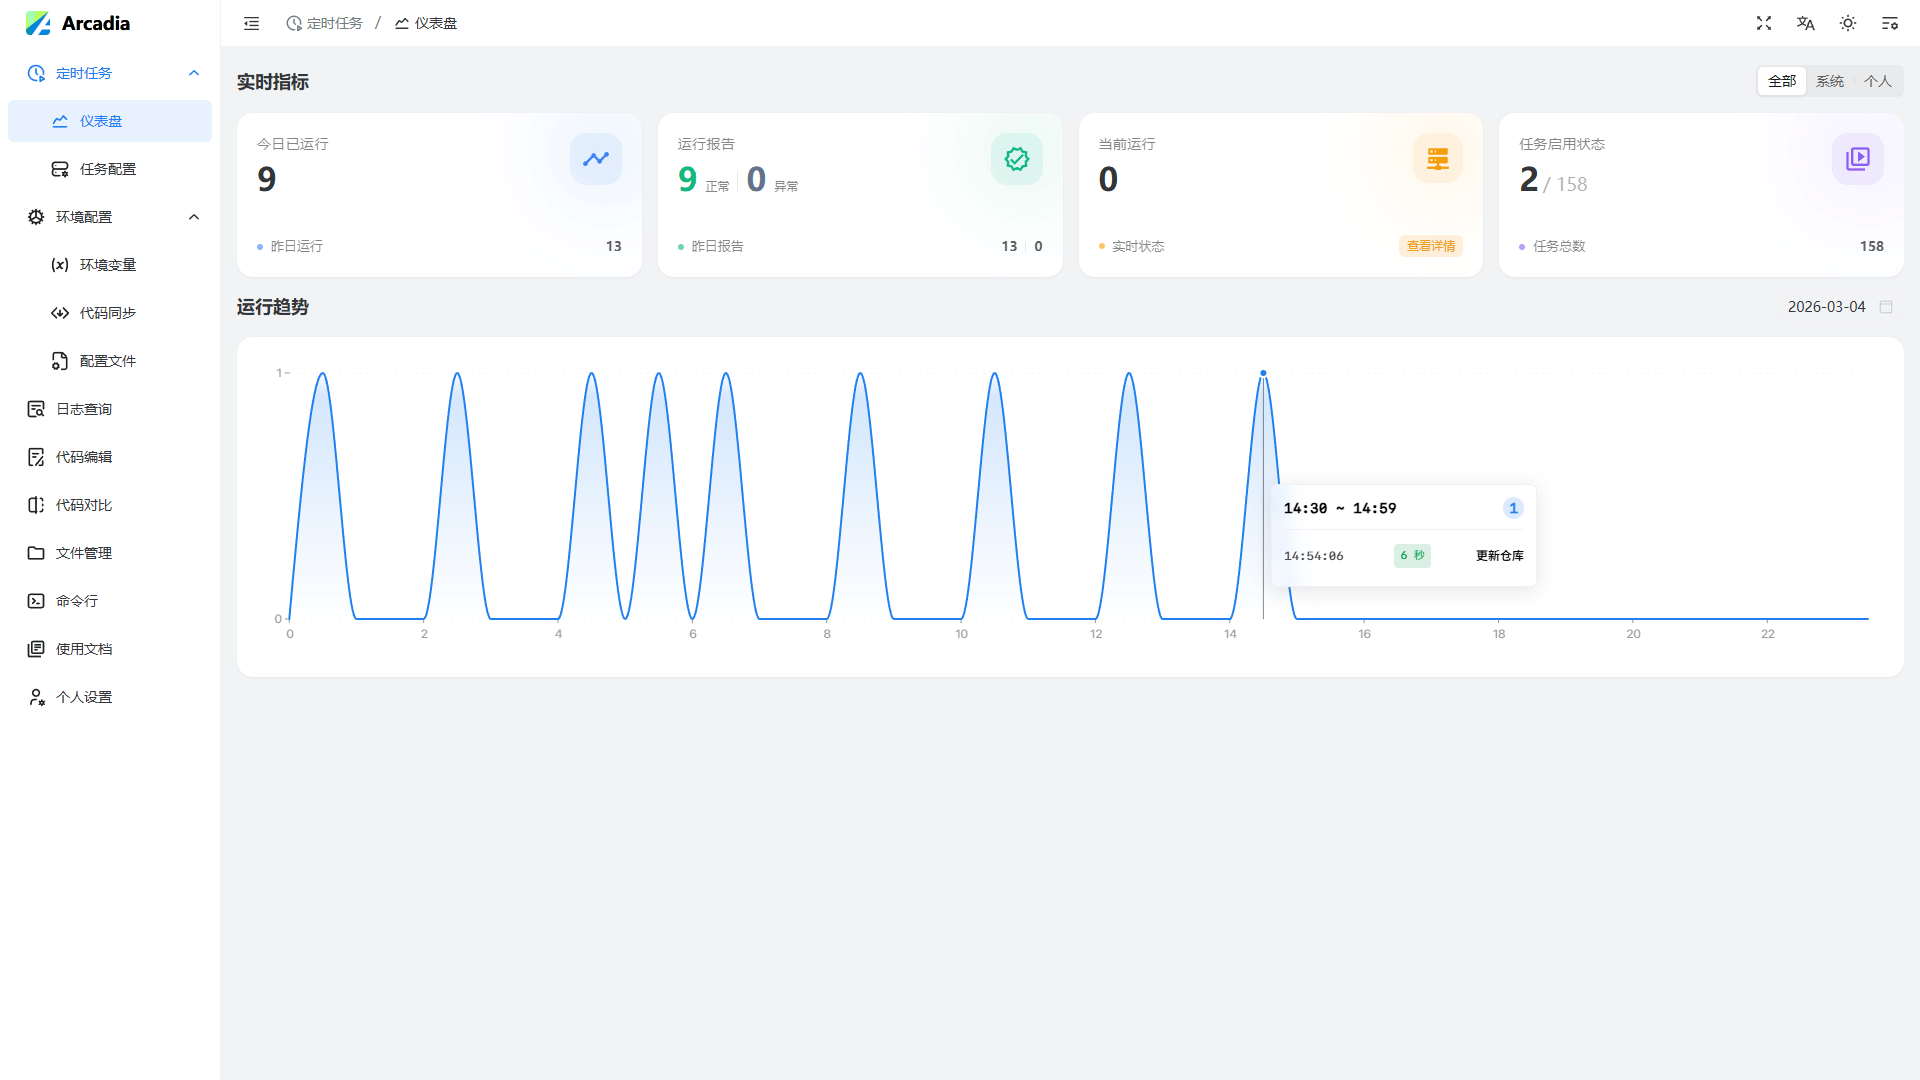Open layout settings icon at top right
Image resolution: width=1920 pixels, height=1080 pixels.
[1890, 23]
